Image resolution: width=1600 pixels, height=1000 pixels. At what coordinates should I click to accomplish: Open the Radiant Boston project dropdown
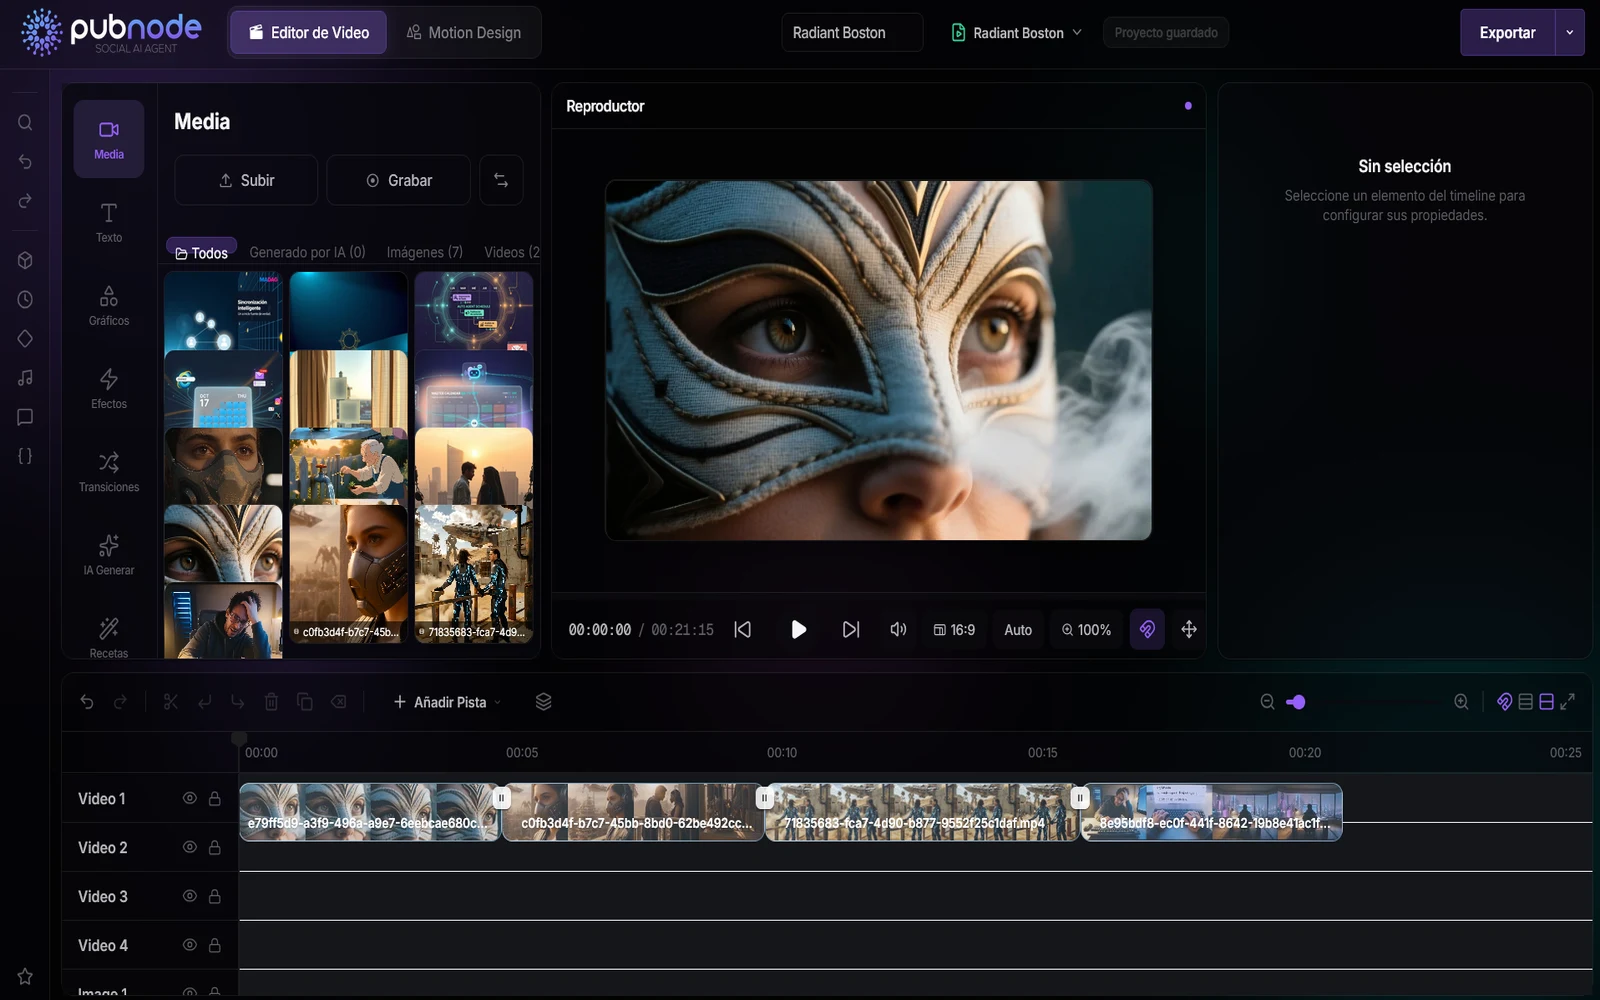pyautogui.click(x=1016, y=33)
